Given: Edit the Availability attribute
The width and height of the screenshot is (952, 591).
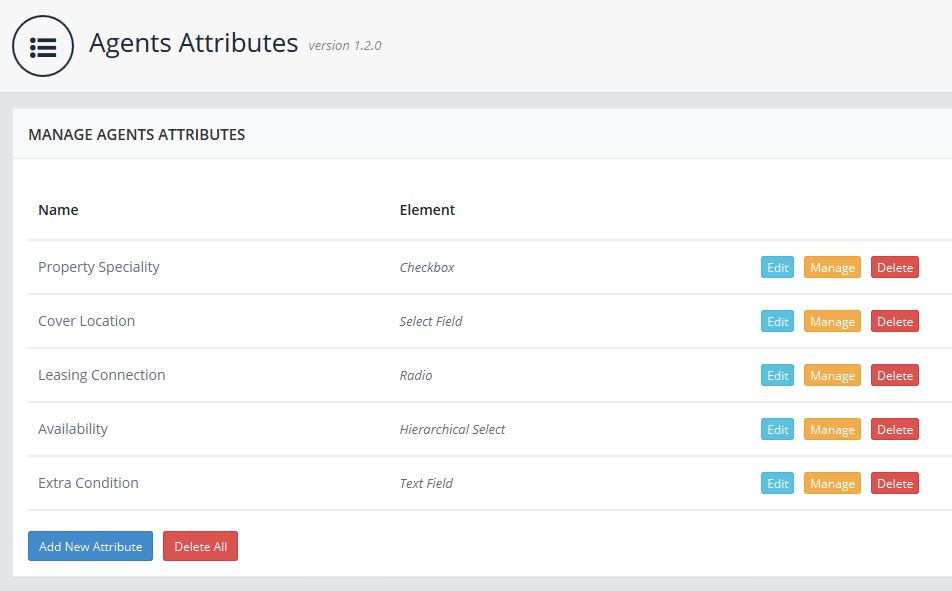Looking at the screenshot, I should [777, 429].
